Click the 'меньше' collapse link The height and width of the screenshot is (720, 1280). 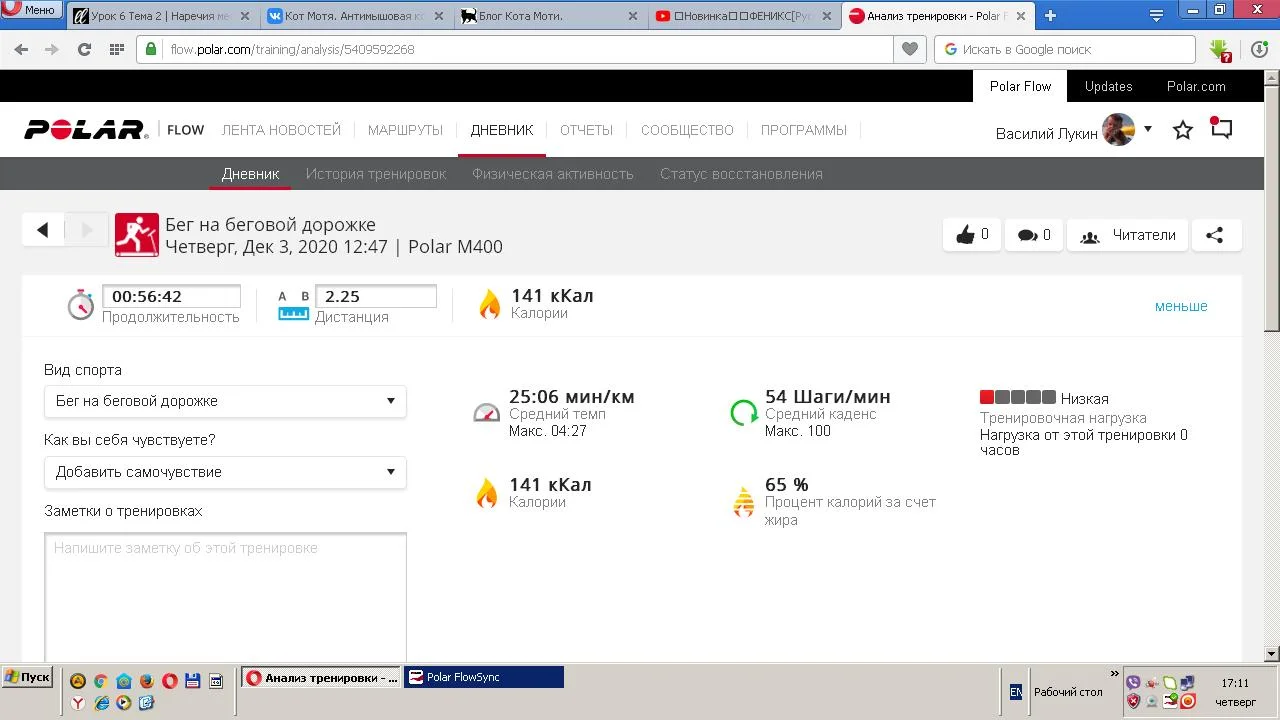1181,306
